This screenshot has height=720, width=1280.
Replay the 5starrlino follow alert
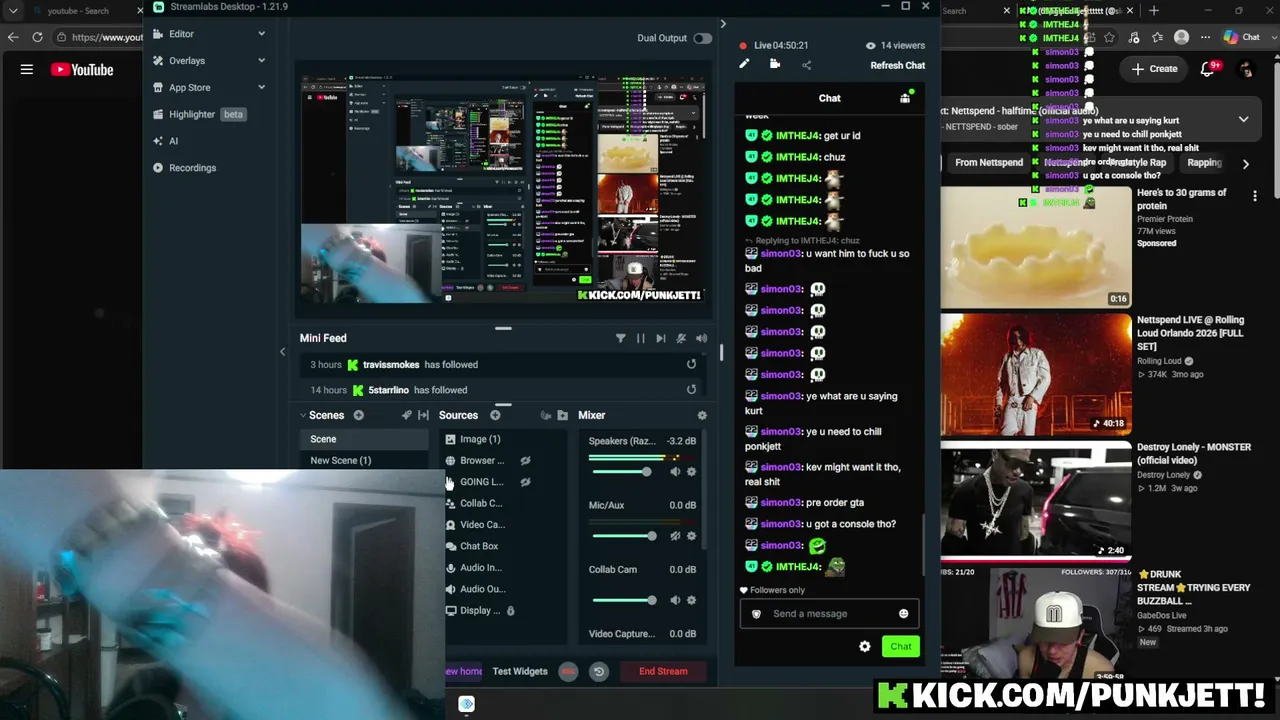(691, 390)
